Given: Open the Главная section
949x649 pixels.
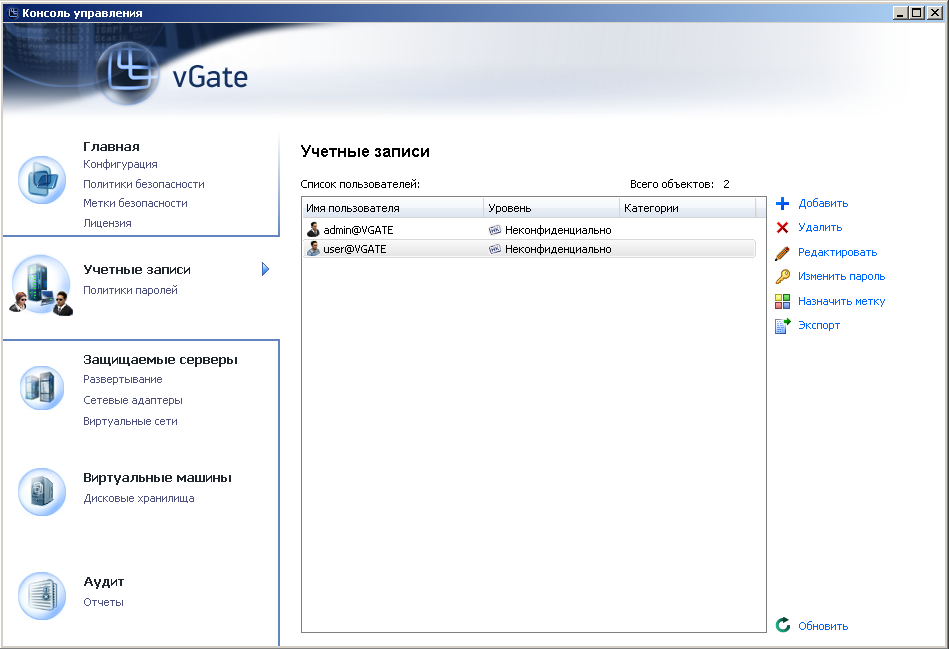Looking at the screenshot, I should tap(111, 147).
